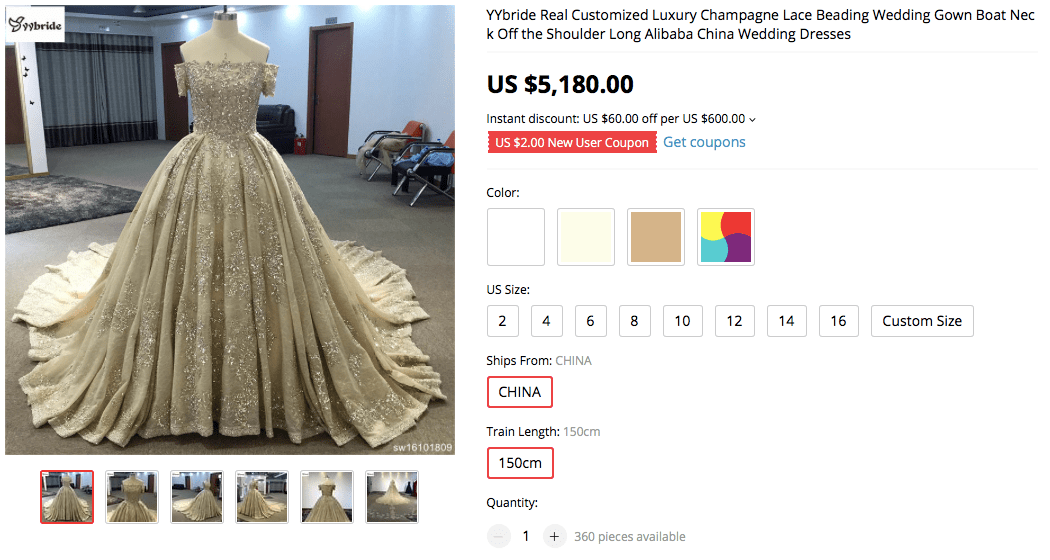Screen dimensions: 1050x560
Task: Decrease quantity with the minus icon
Action: (498, 537)
